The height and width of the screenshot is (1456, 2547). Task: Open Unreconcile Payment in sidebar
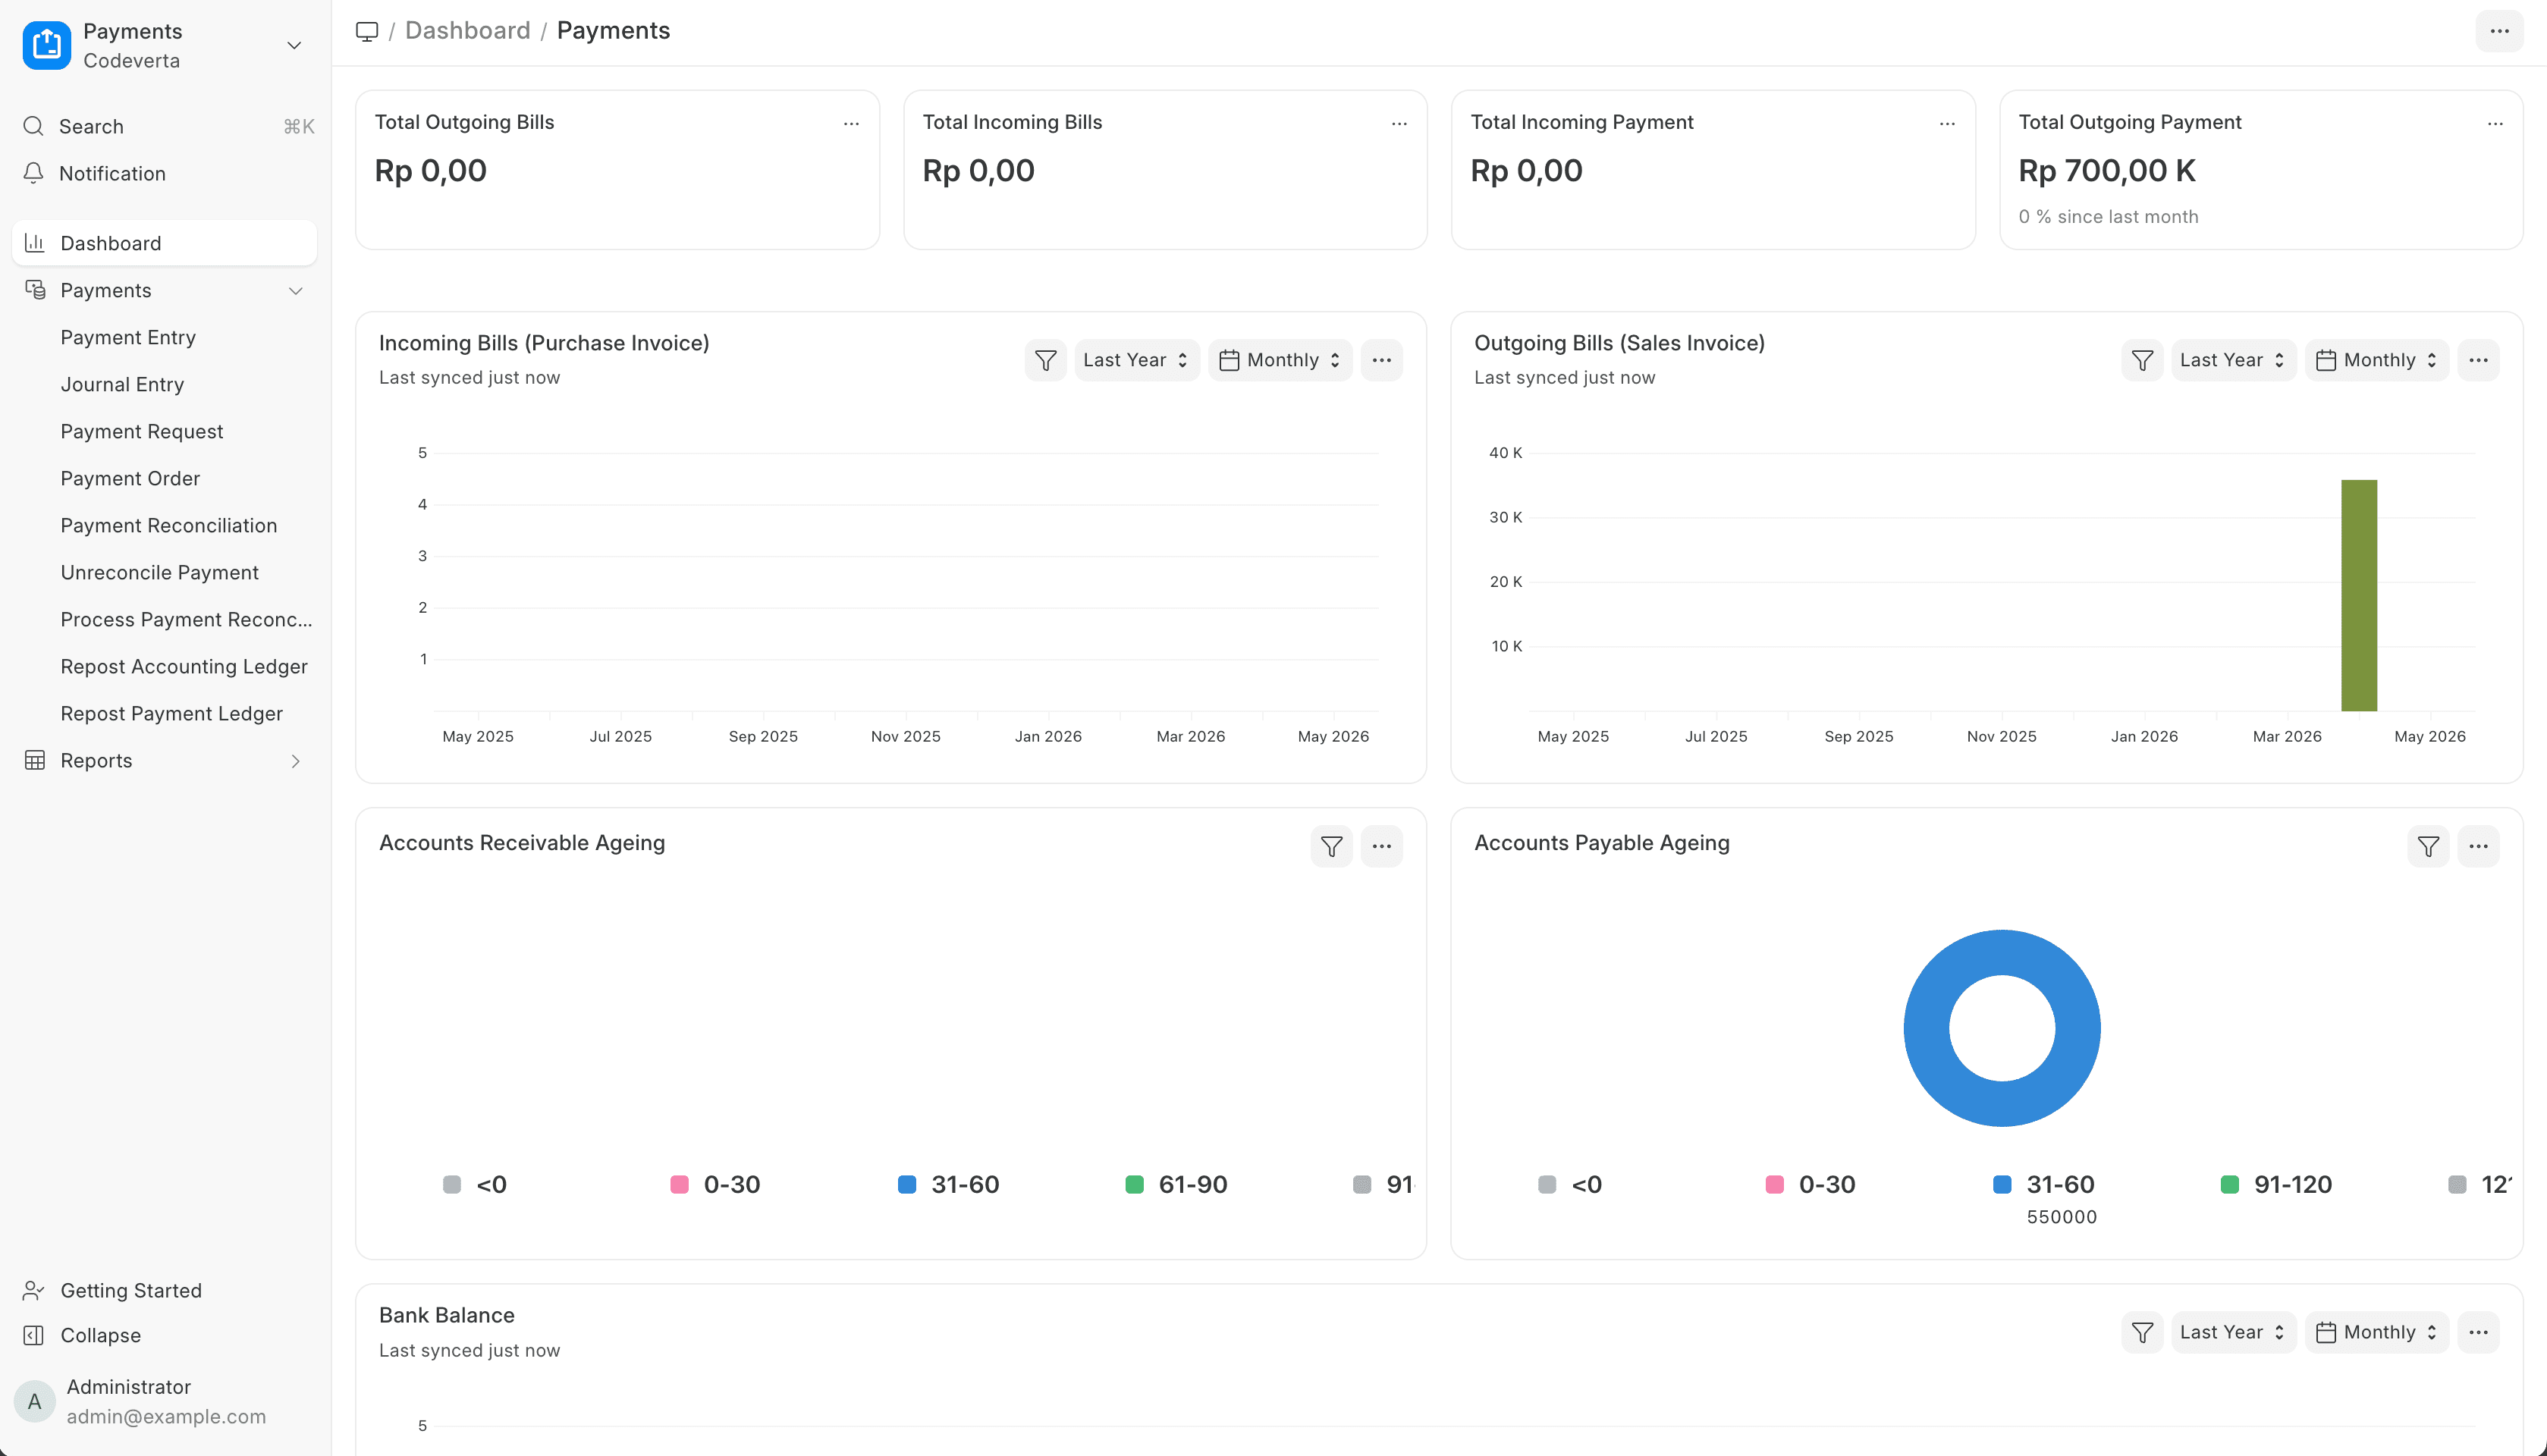coord(159,572)
